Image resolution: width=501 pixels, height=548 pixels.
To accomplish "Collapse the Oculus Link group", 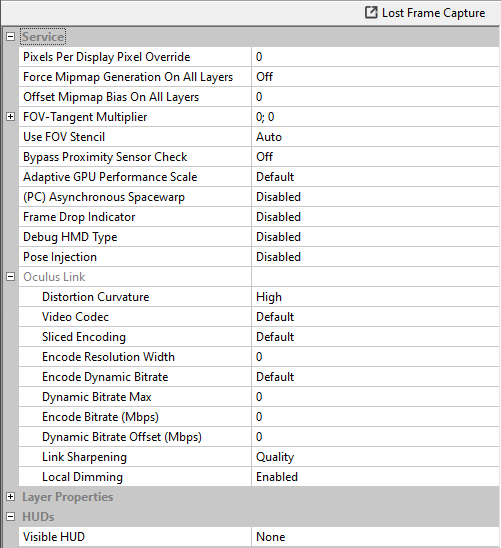I will pyautogui.click(x=10, y=277).
